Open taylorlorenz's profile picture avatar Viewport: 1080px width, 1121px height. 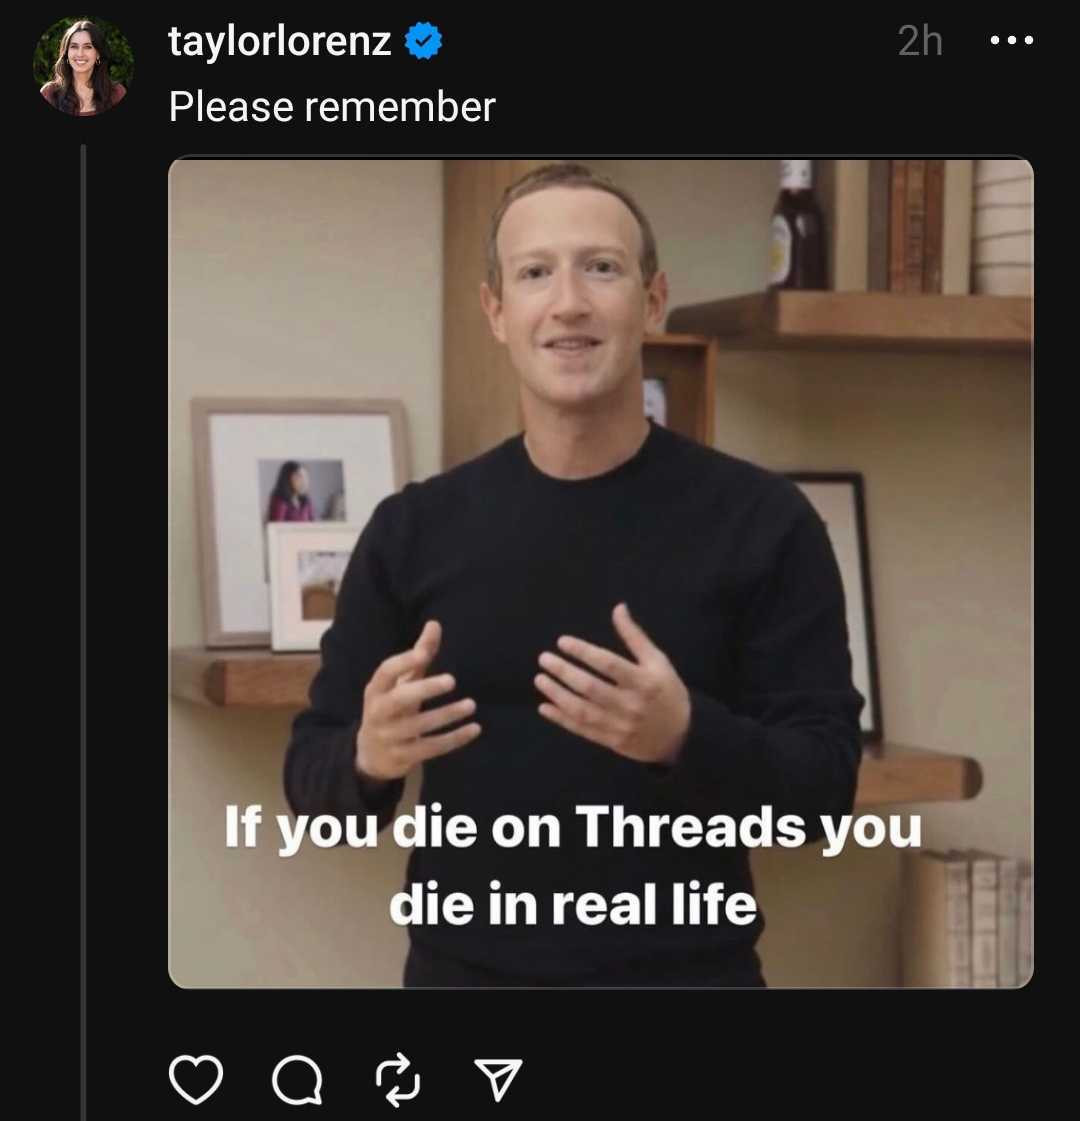pyautogui.click(x=84, y=66)
